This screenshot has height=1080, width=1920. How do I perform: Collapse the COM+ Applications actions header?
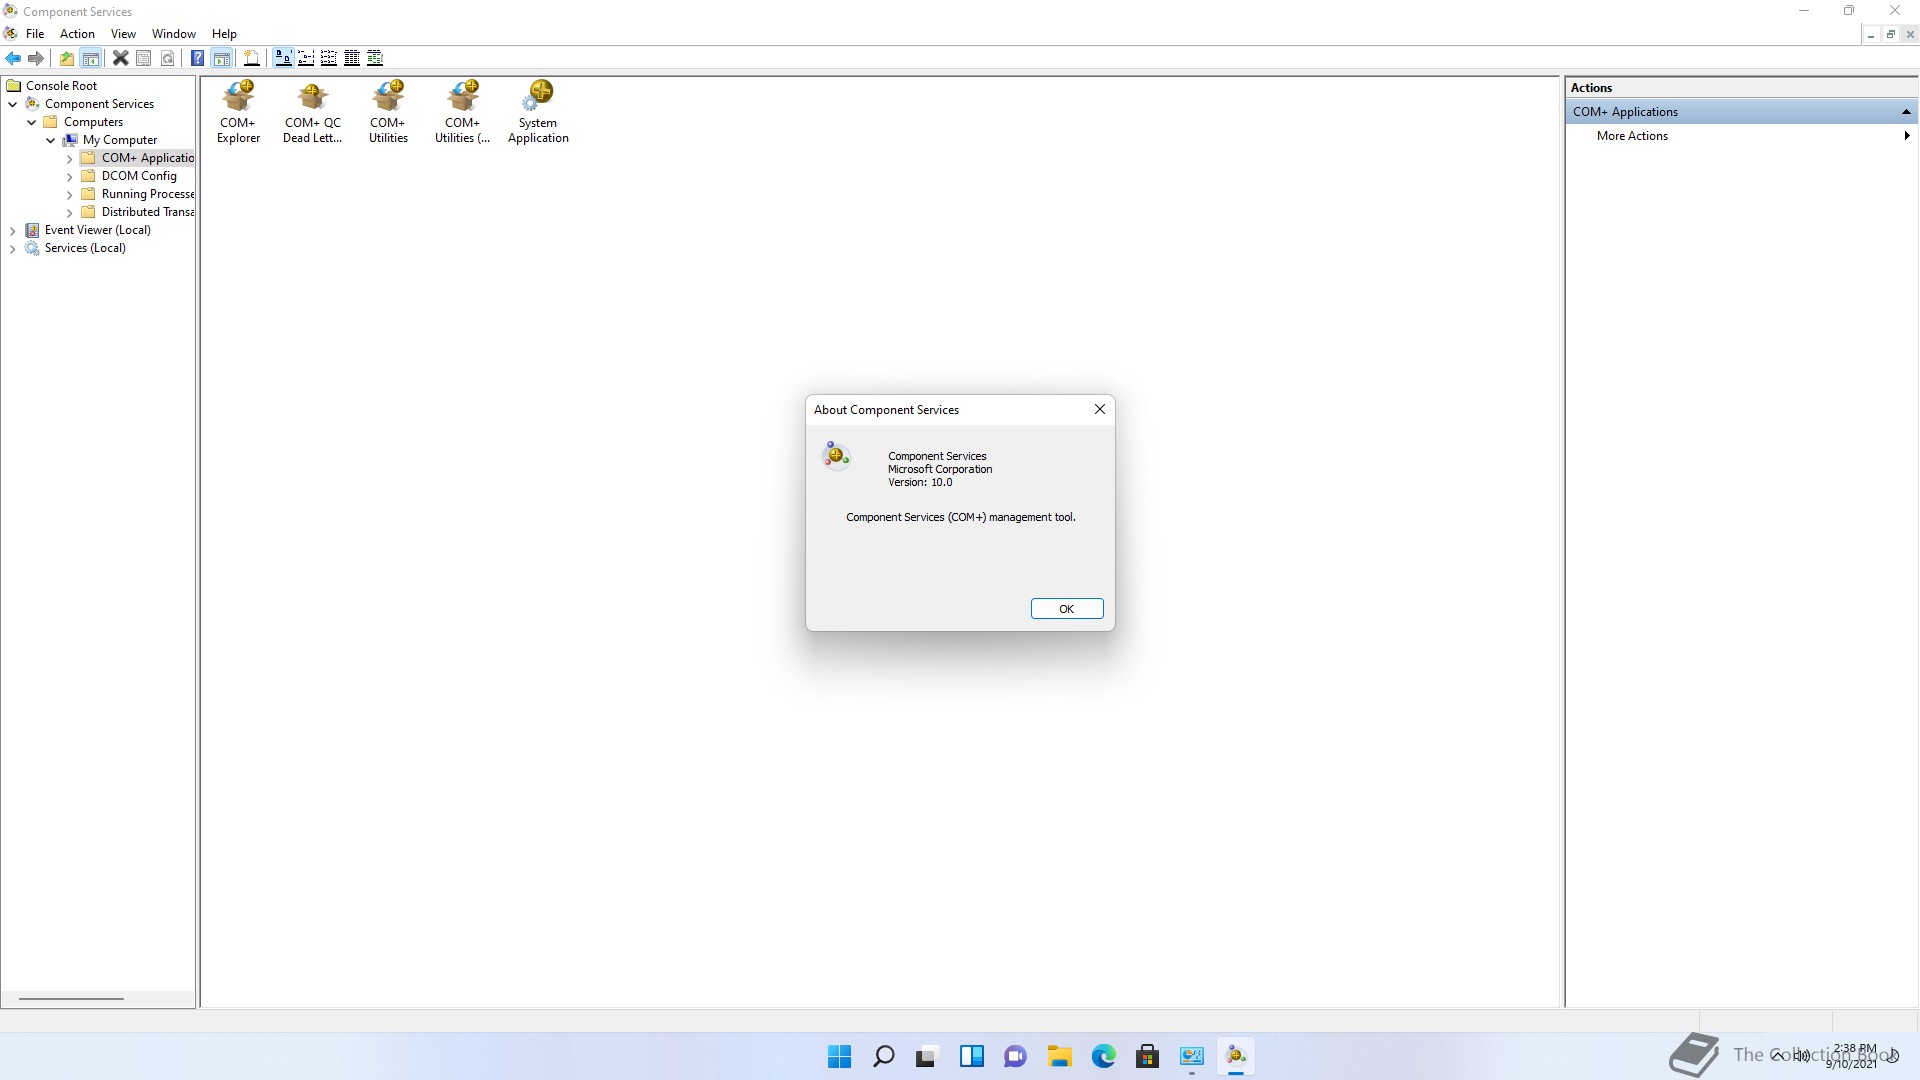point(1906,112)
